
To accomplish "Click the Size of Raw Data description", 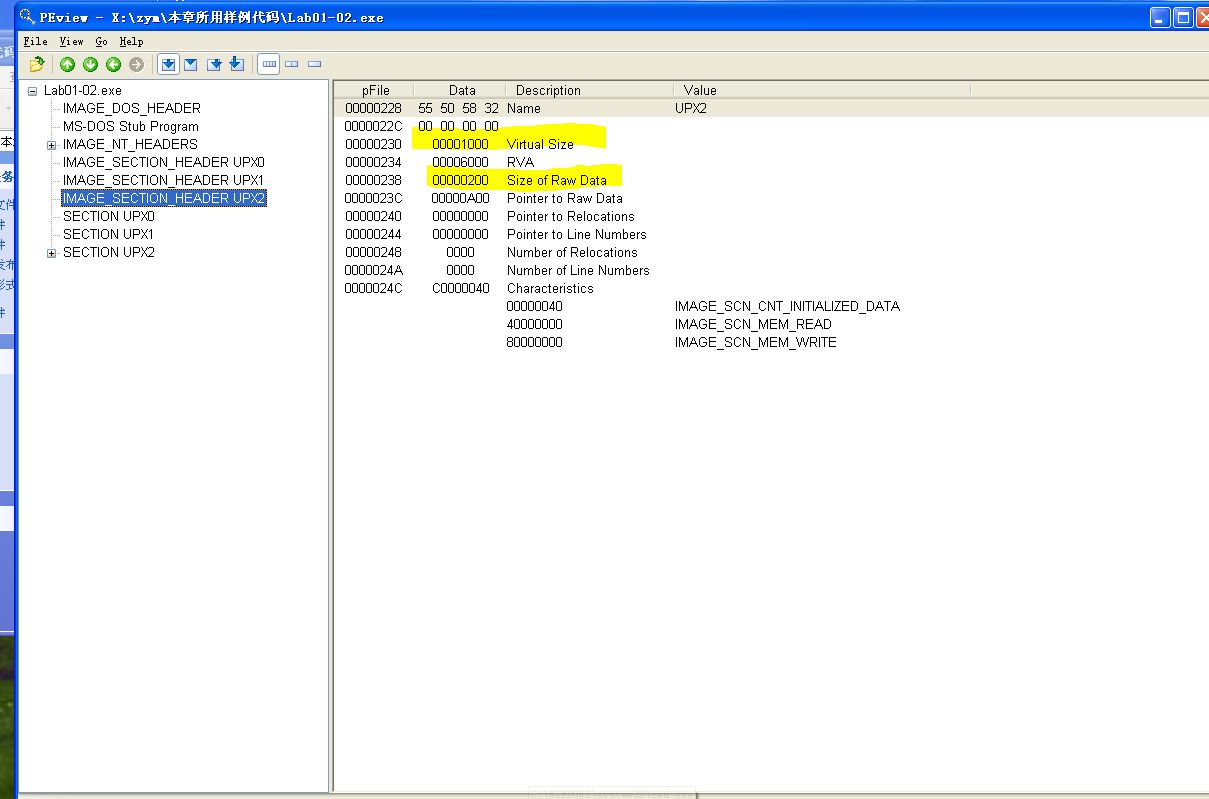I will click(x=557, y=180).
